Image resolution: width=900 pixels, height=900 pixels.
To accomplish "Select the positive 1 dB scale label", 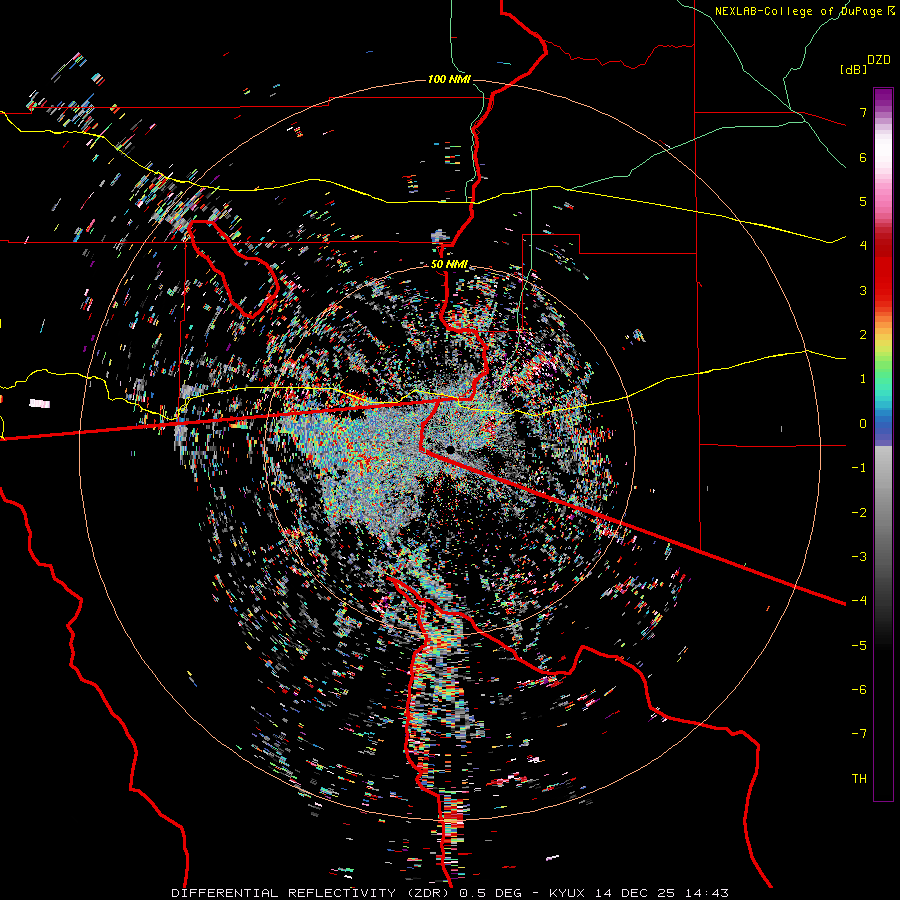I will pos(863,379).
